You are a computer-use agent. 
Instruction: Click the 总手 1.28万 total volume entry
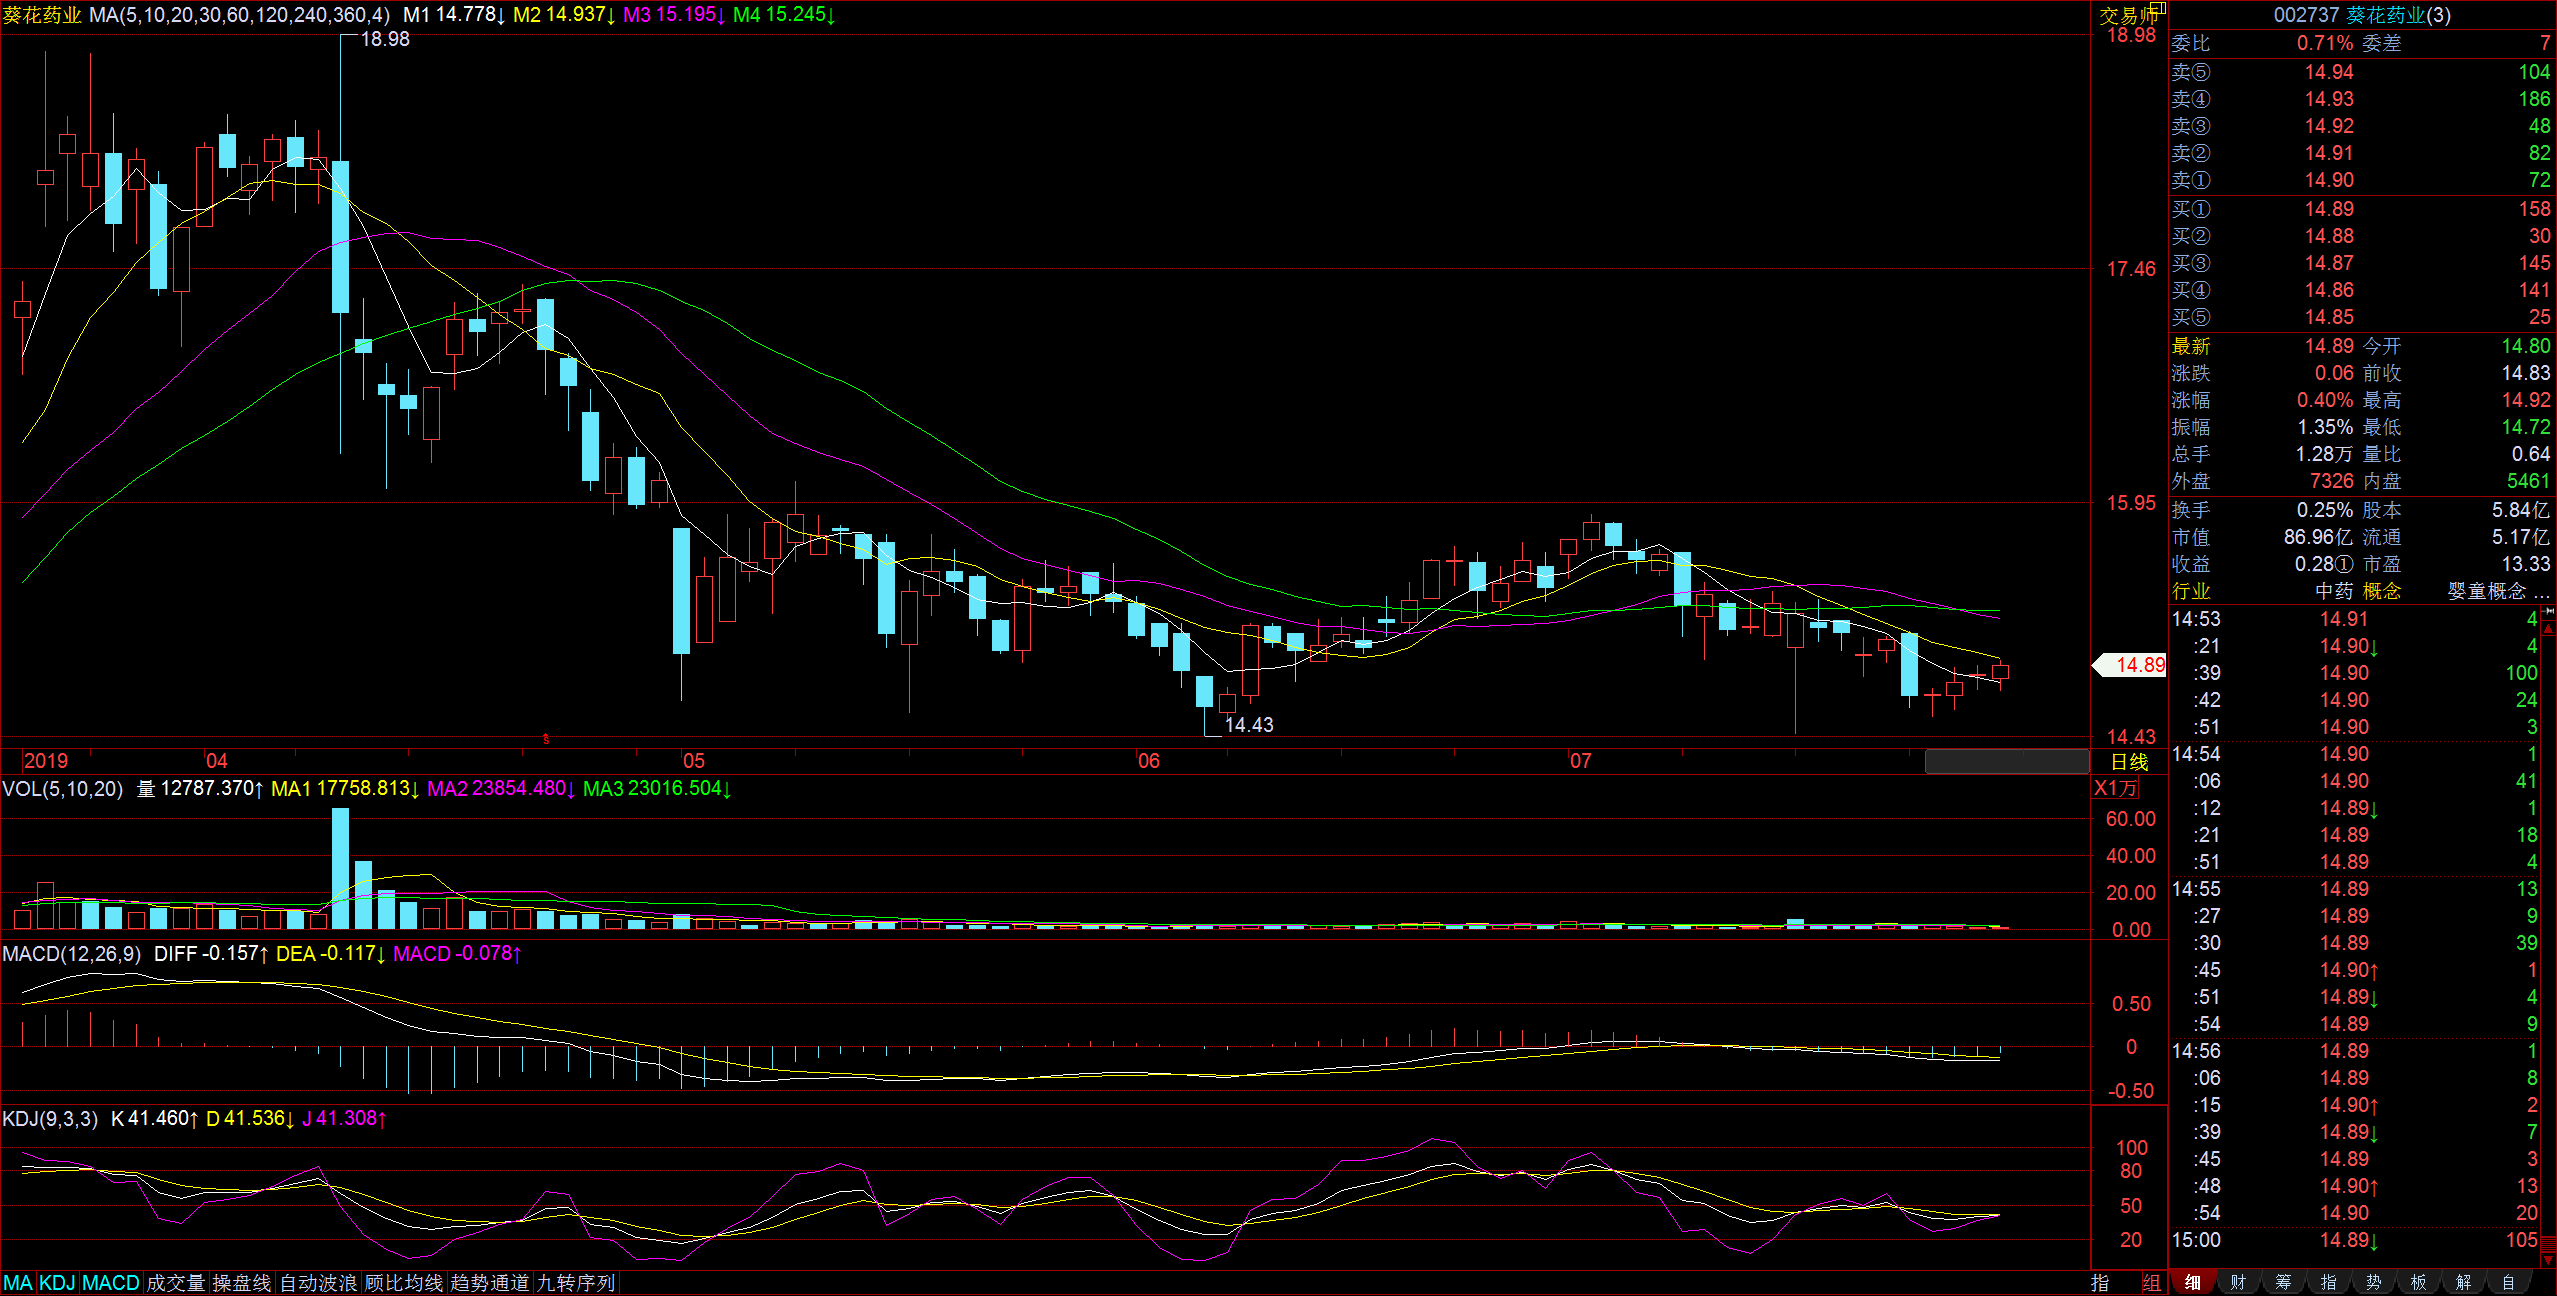click(2262, 454)
